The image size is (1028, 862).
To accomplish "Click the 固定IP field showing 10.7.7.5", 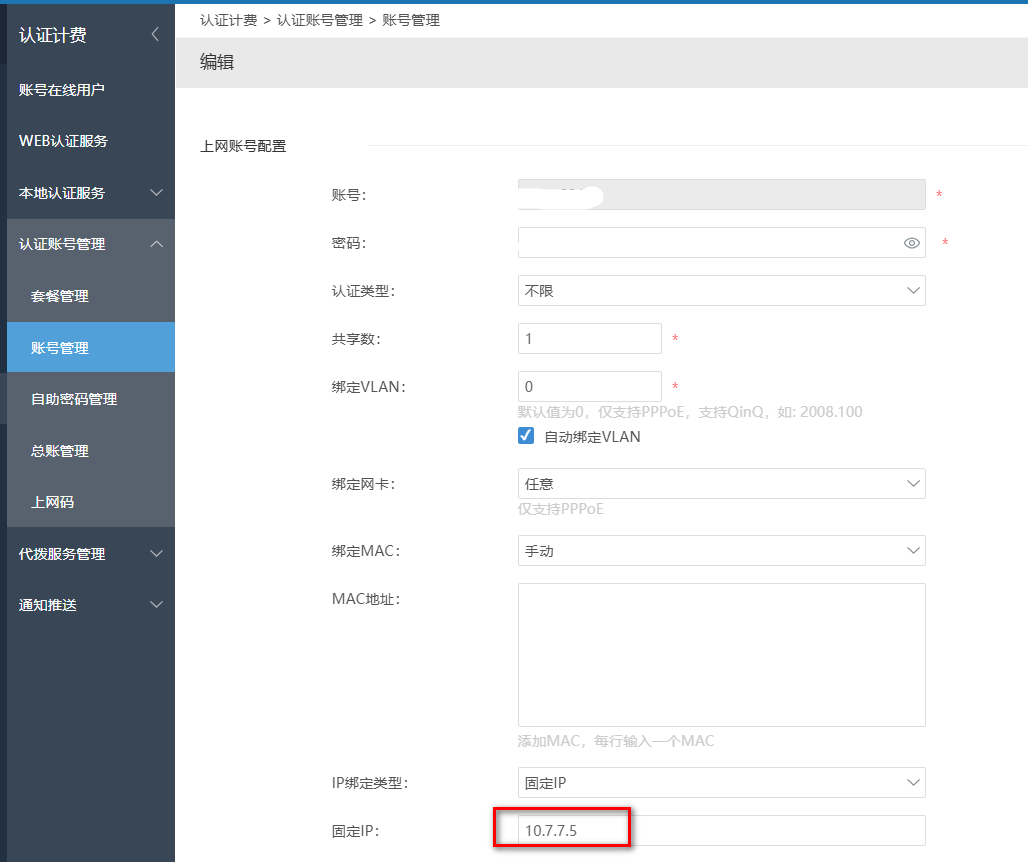I will pos(721,831).
